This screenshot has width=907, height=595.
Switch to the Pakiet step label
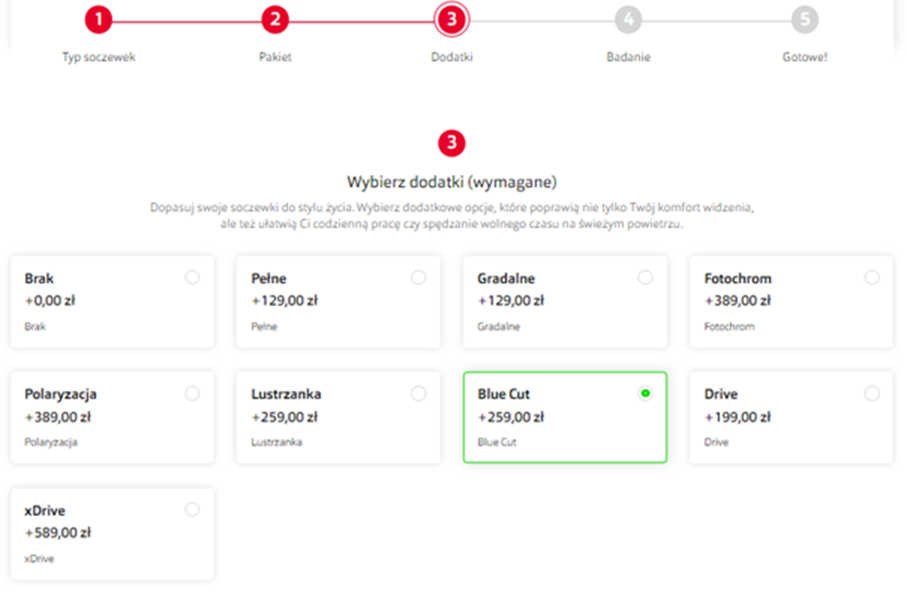point(275,57)
